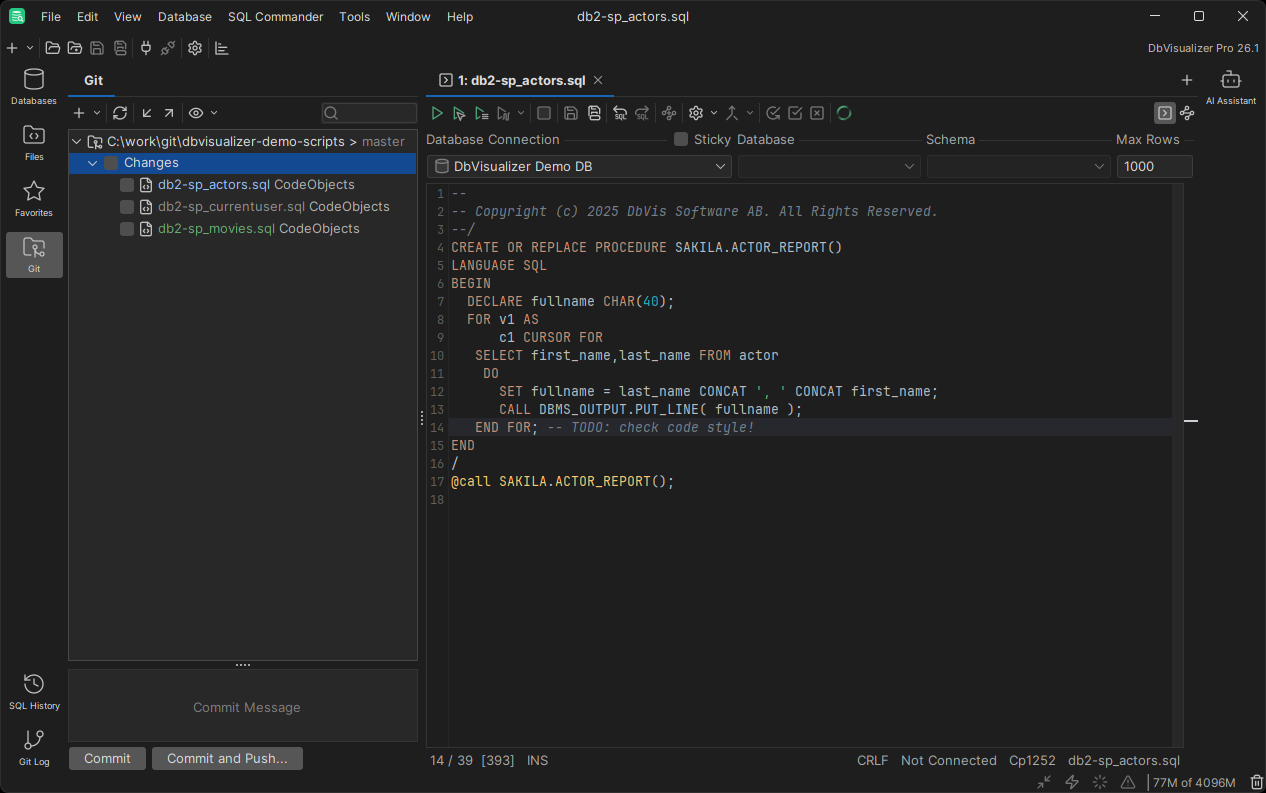Image resolution: width=1266 pixels, height=793 pixels.
Task: Enable the Sticky checkbox
Action: tap(681, 139)
